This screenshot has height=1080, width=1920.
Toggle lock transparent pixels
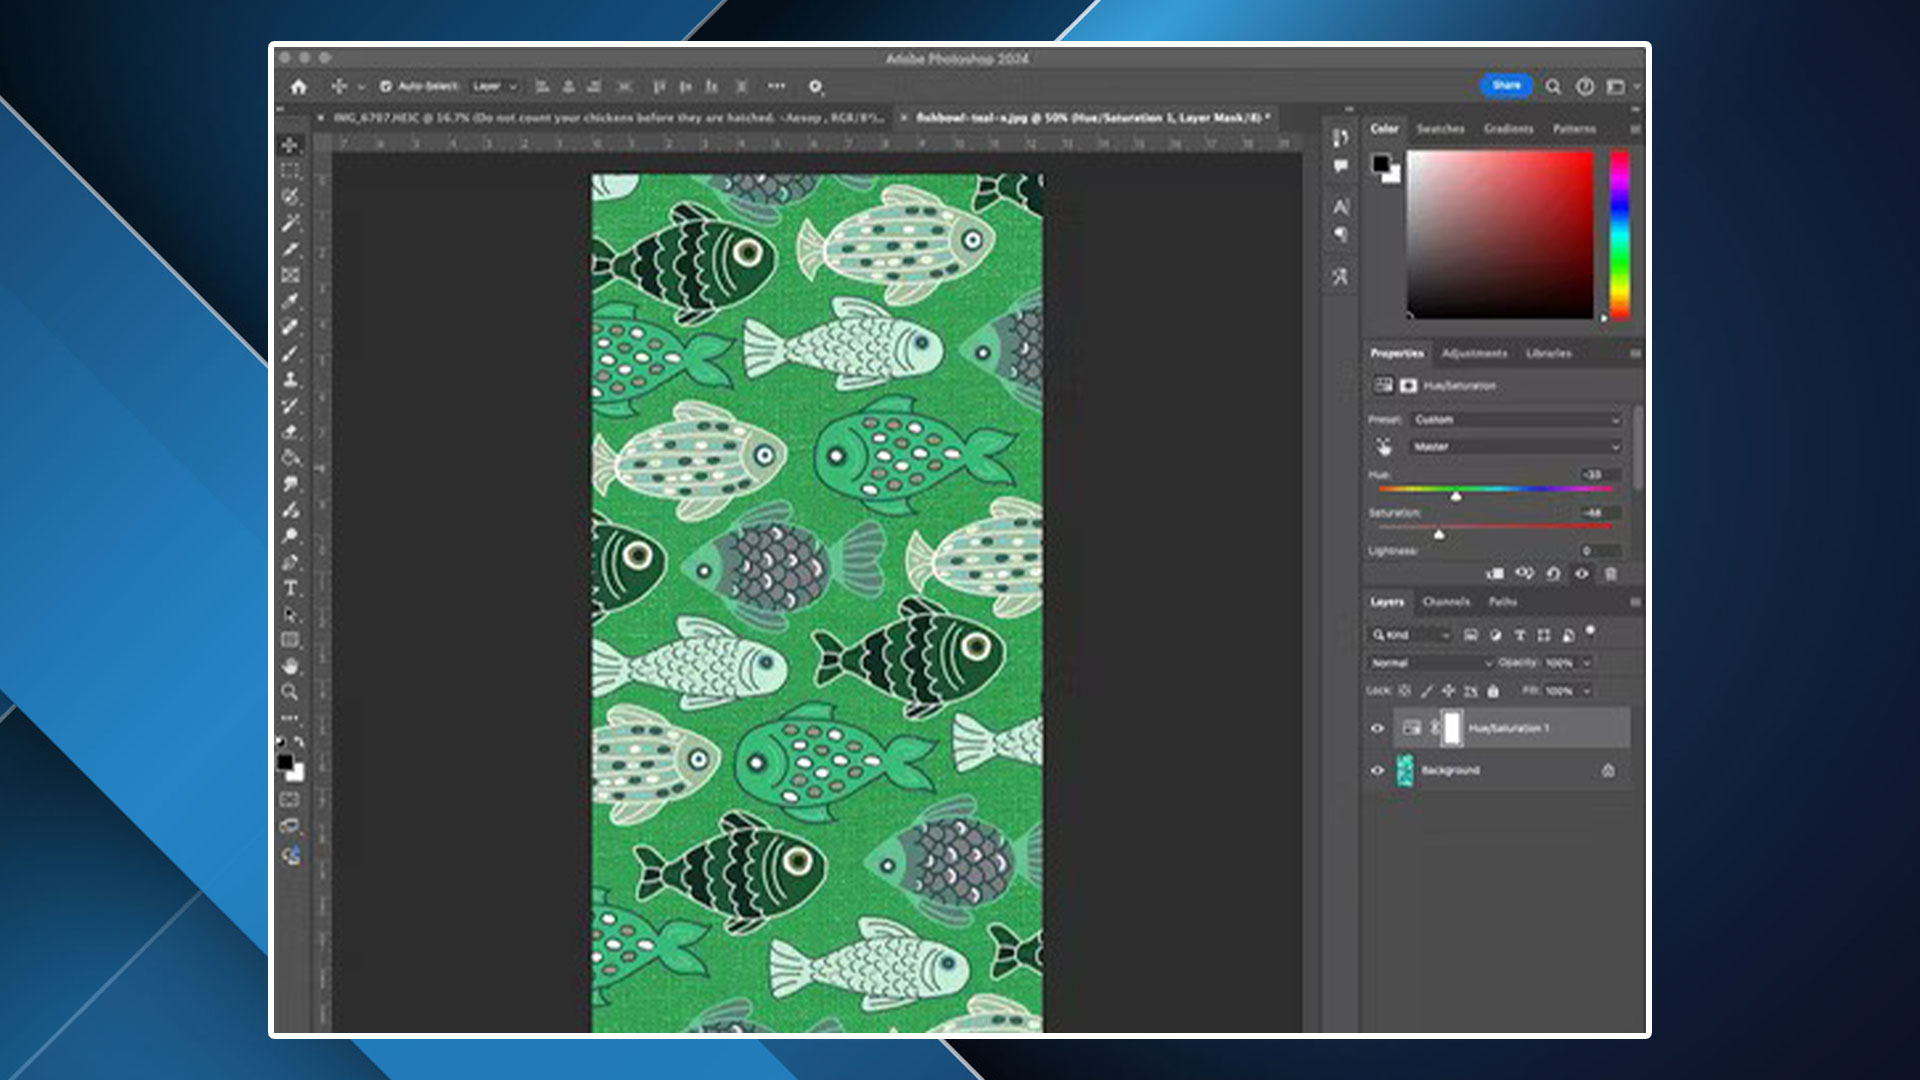(1404, 691)
